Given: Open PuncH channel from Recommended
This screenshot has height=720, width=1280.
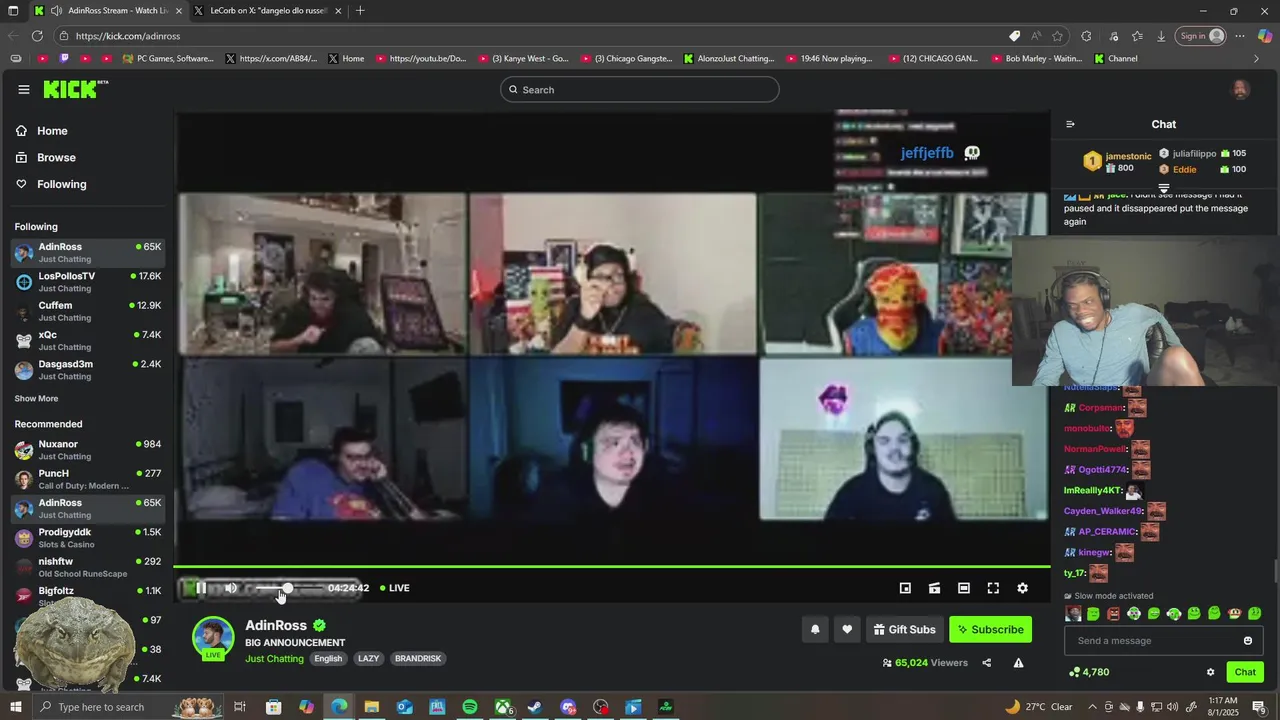Looking at the screenshot, I should (89, 479).
